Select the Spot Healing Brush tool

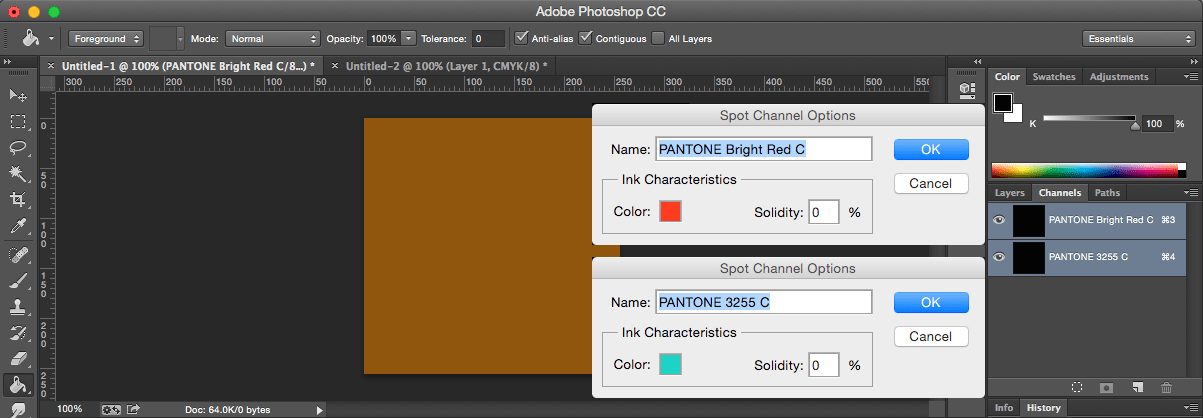(17, 256)
